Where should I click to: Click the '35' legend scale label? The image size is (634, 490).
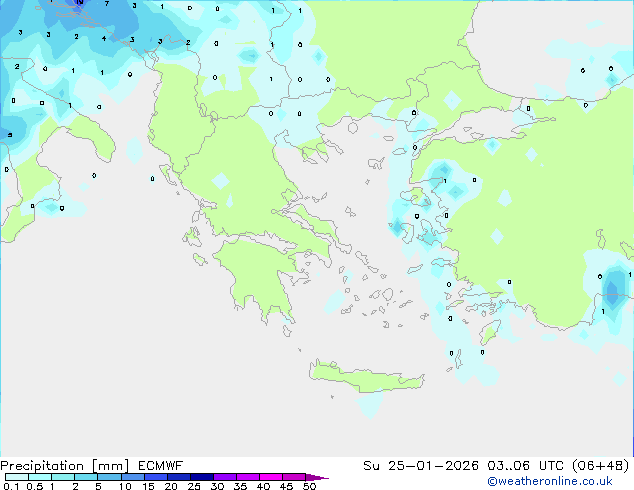pyautogui.click(x=240, y=486)
